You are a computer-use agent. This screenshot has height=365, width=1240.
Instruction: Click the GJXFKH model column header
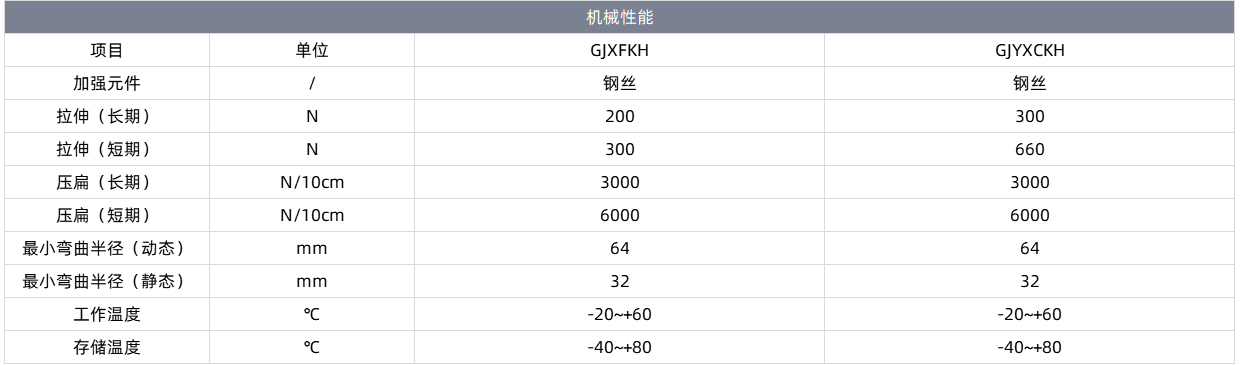[x=620, y=51]
